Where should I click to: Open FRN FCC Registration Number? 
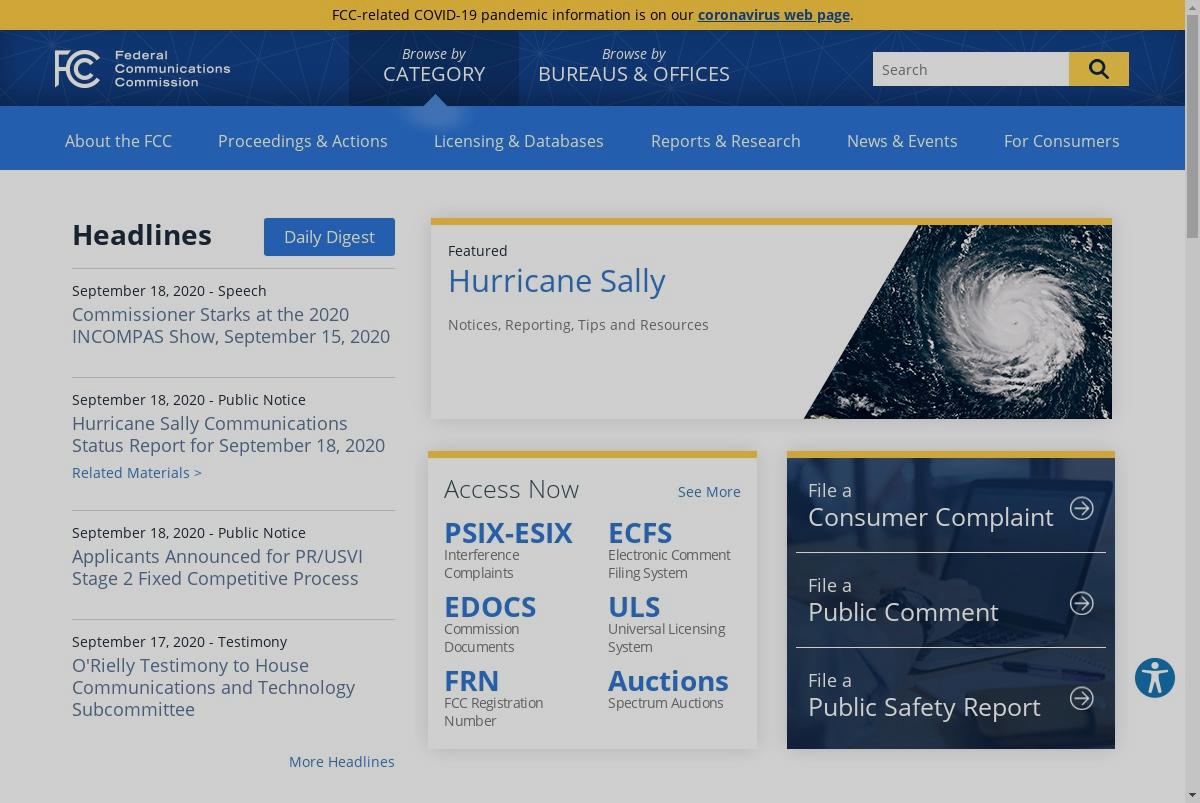click(x=494, y=697)
